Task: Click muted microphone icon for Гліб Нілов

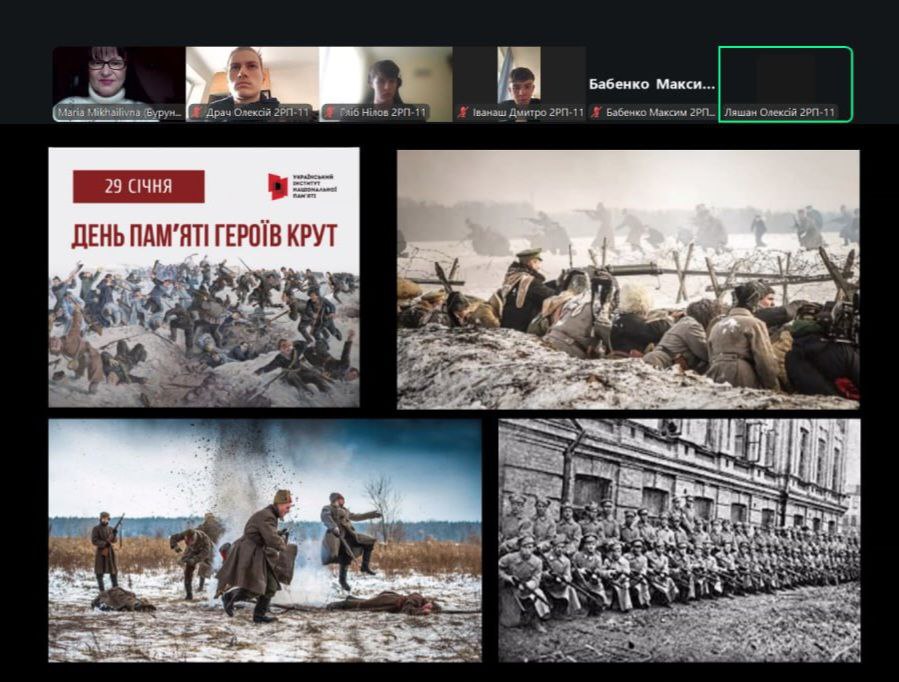Action: (330, 113)
